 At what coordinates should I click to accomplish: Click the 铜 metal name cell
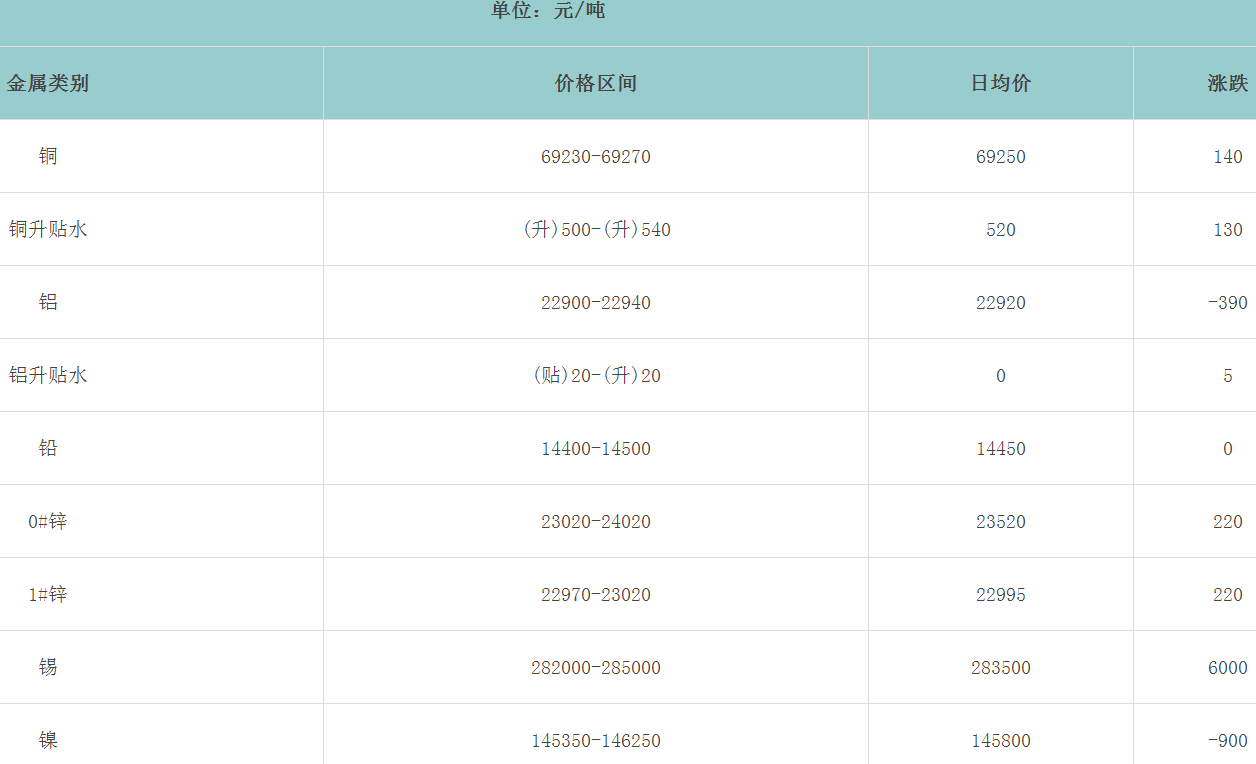click(x=48, y=156)
